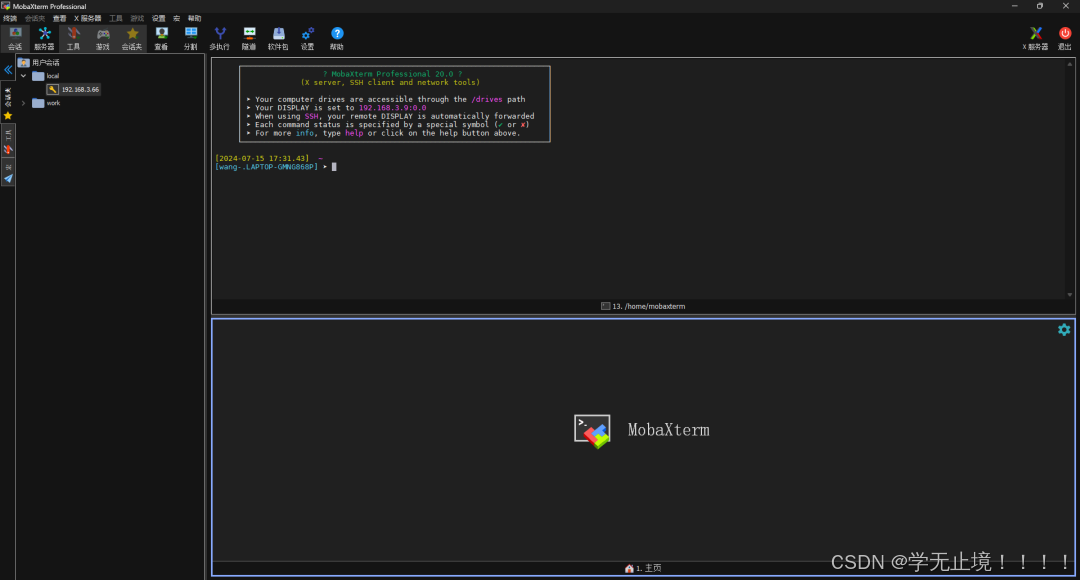The width and height of the screenshot is (1080, 580).
Task: Switch to the 宏 paper-plane sidebar tab
Action: [8, 173]
